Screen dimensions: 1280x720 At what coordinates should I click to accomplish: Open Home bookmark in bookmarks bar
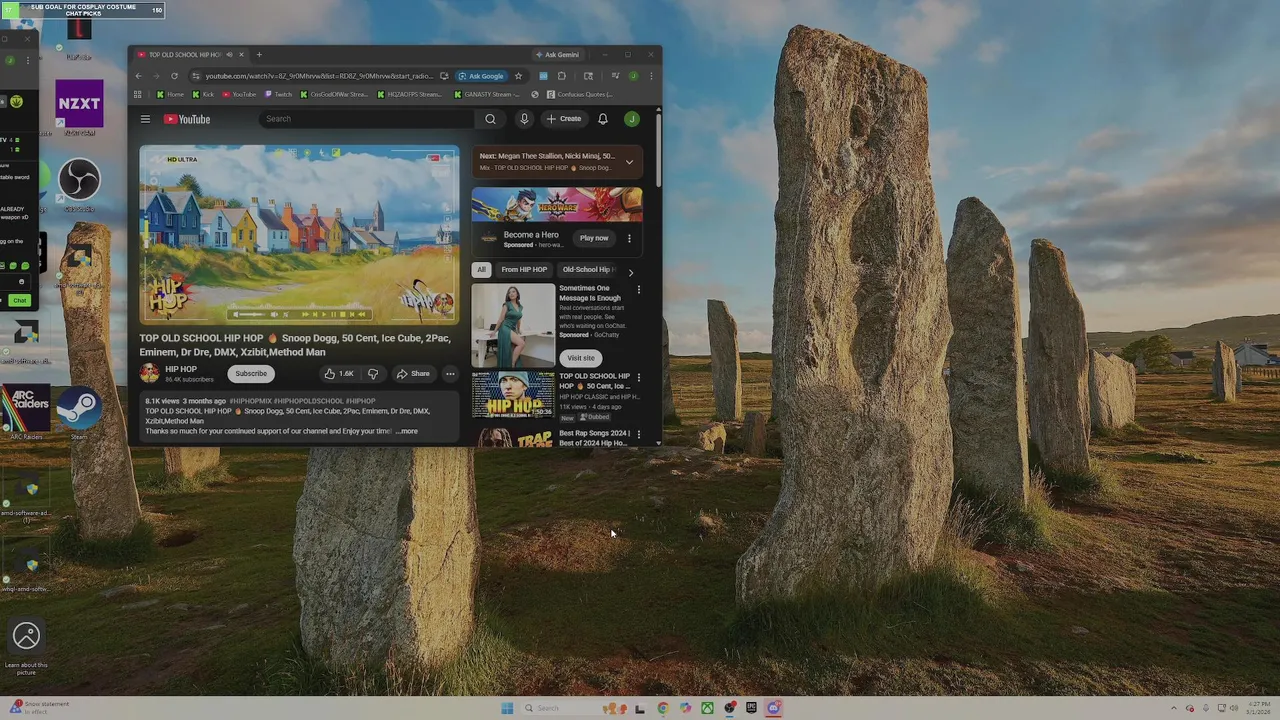coord(170,95)
